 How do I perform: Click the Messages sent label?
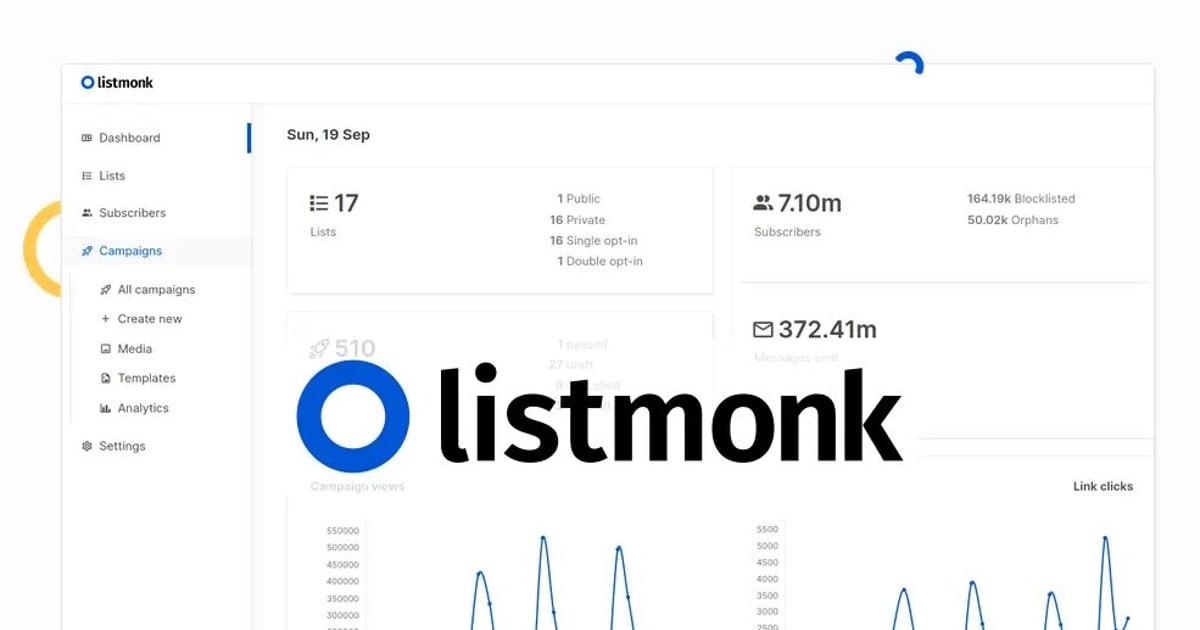pyautogui.click(x=796, y=358)
